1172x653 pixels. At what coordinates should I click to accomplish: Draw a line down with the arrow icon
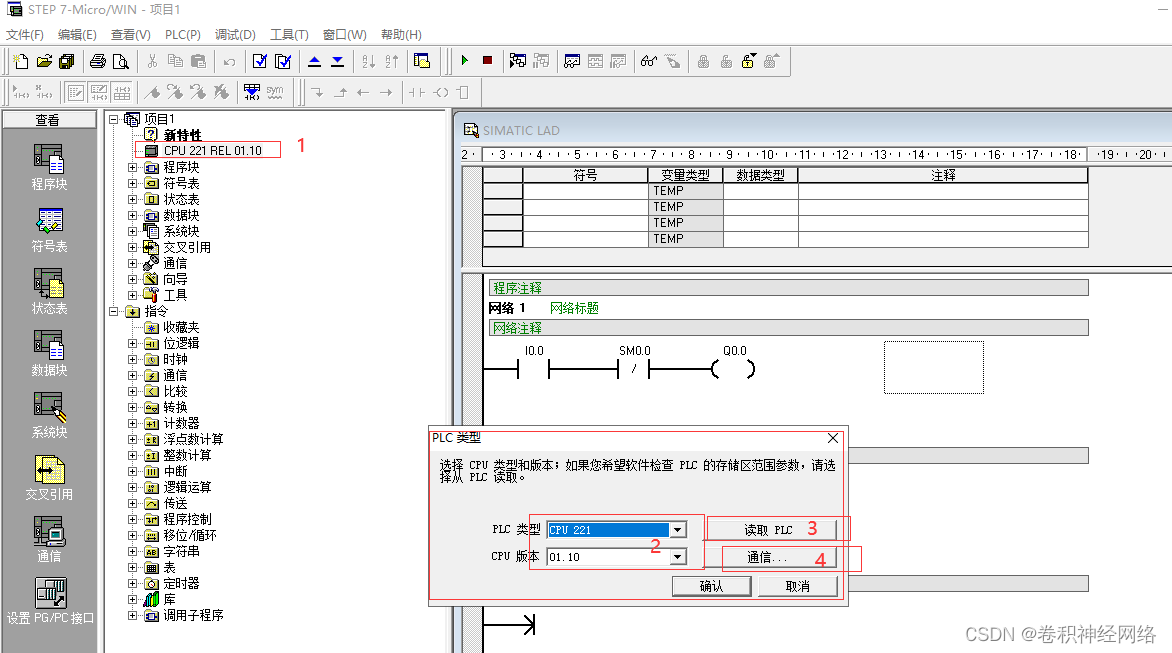tap(318, 93)
